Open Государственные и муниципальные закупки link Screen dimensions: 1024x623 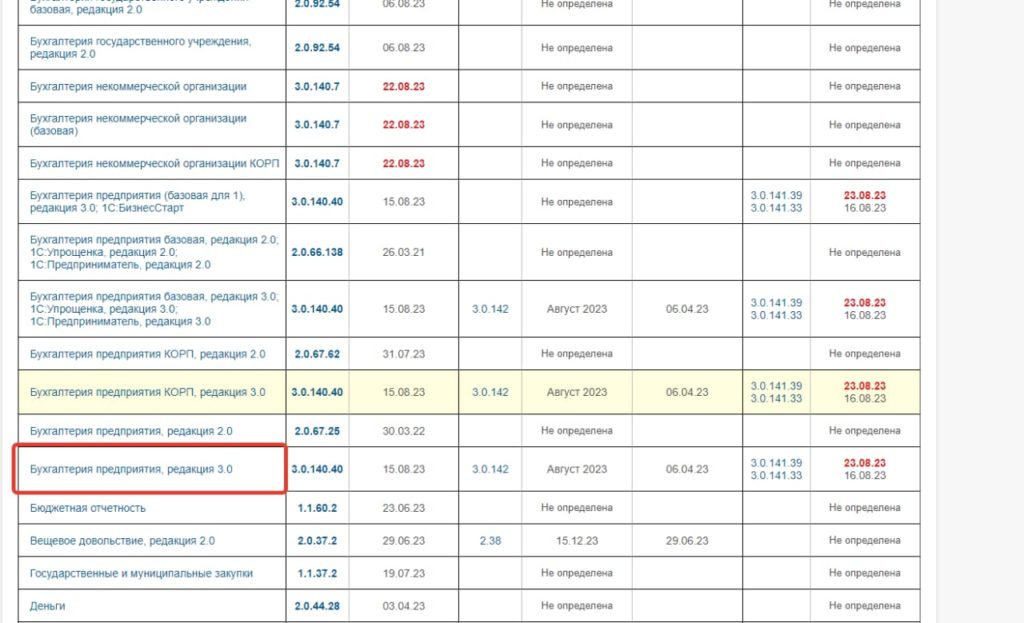click(141, 573)
